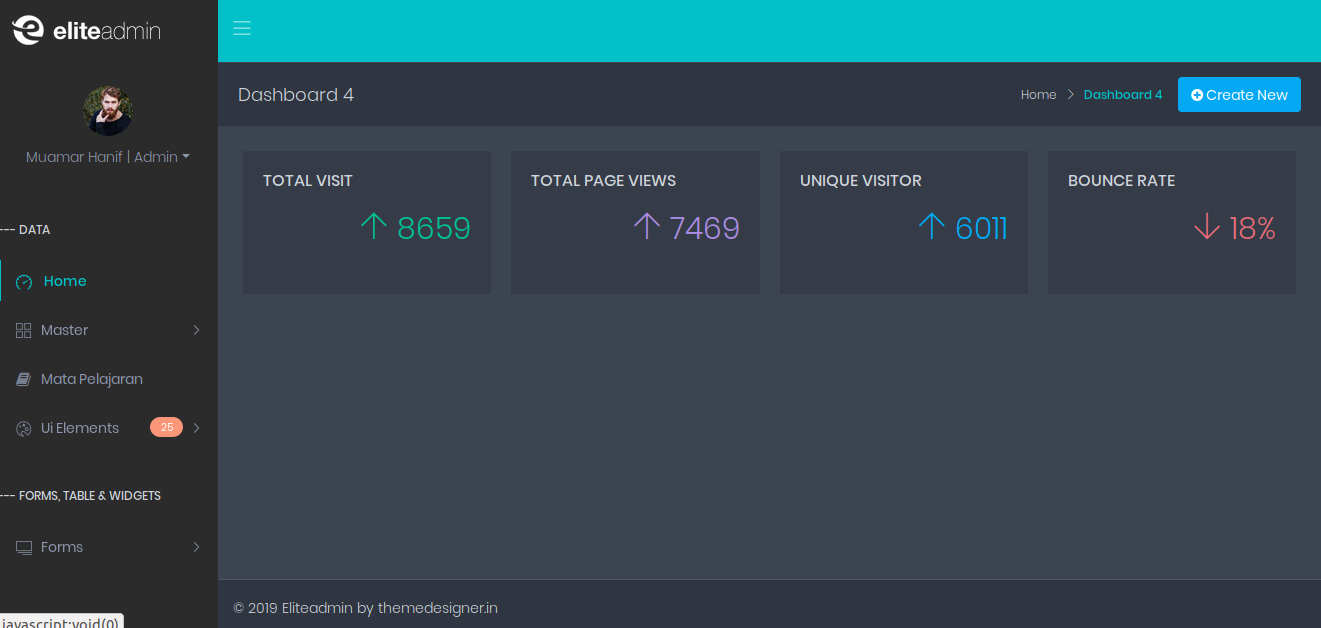Click the profile avatar photo
Screen dimensions: 1321x628
[108, 109]
